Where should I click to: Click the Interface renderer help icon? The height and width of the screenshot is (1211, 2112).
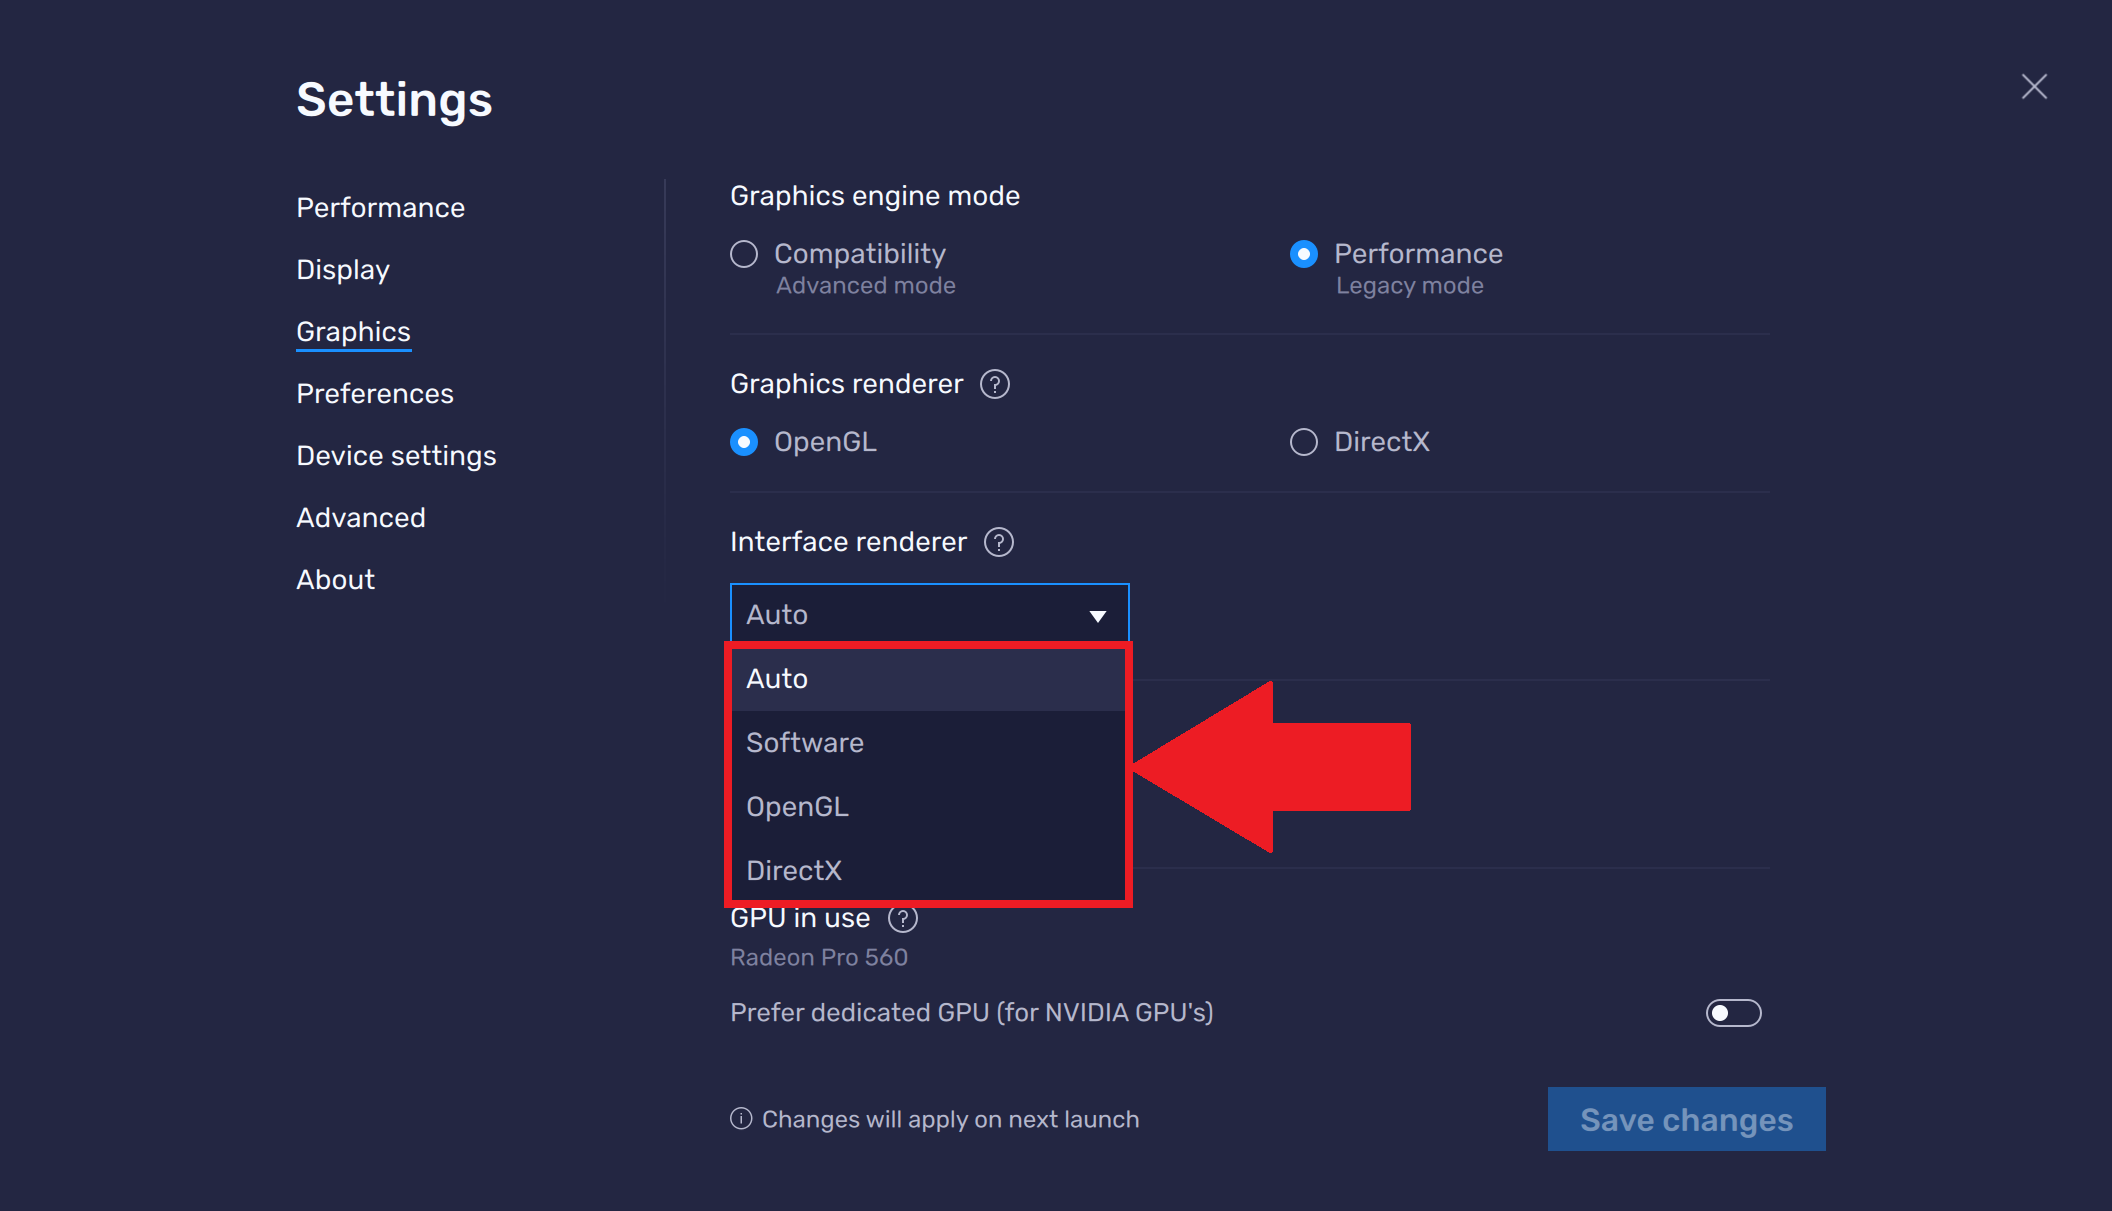pos(1001,540)
